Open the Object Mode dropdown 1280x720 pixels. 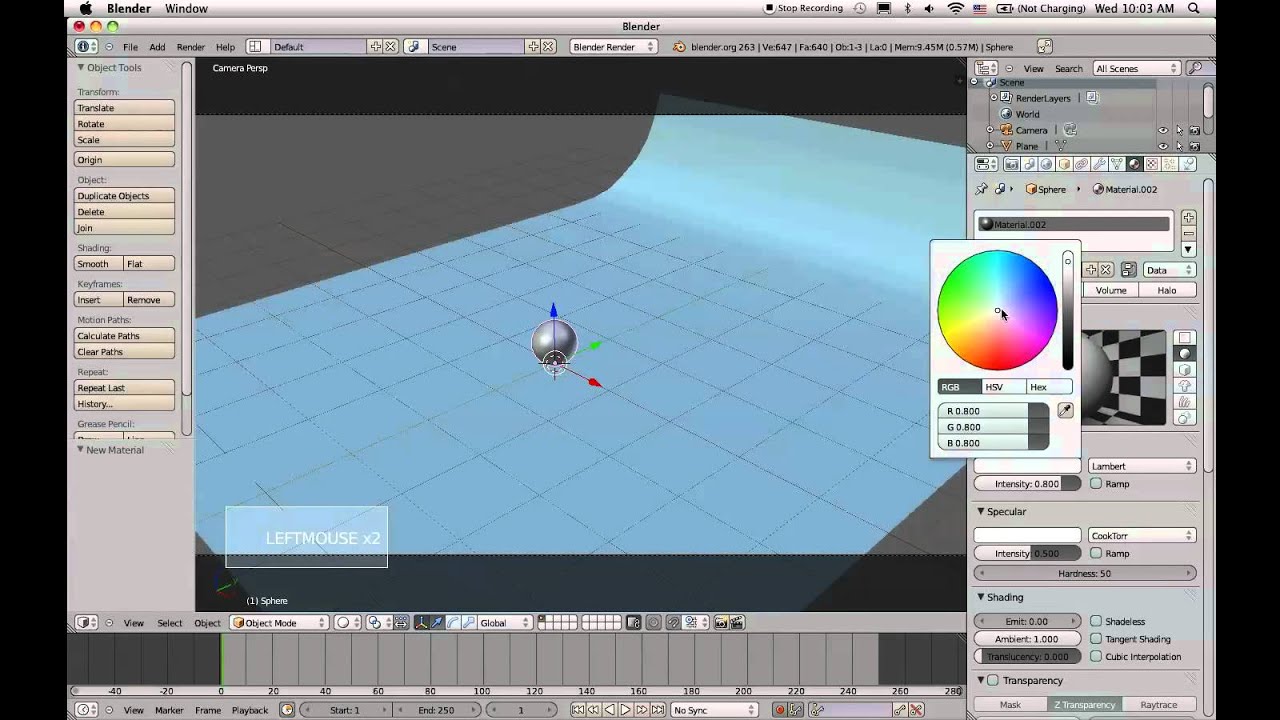pos(279,623)
